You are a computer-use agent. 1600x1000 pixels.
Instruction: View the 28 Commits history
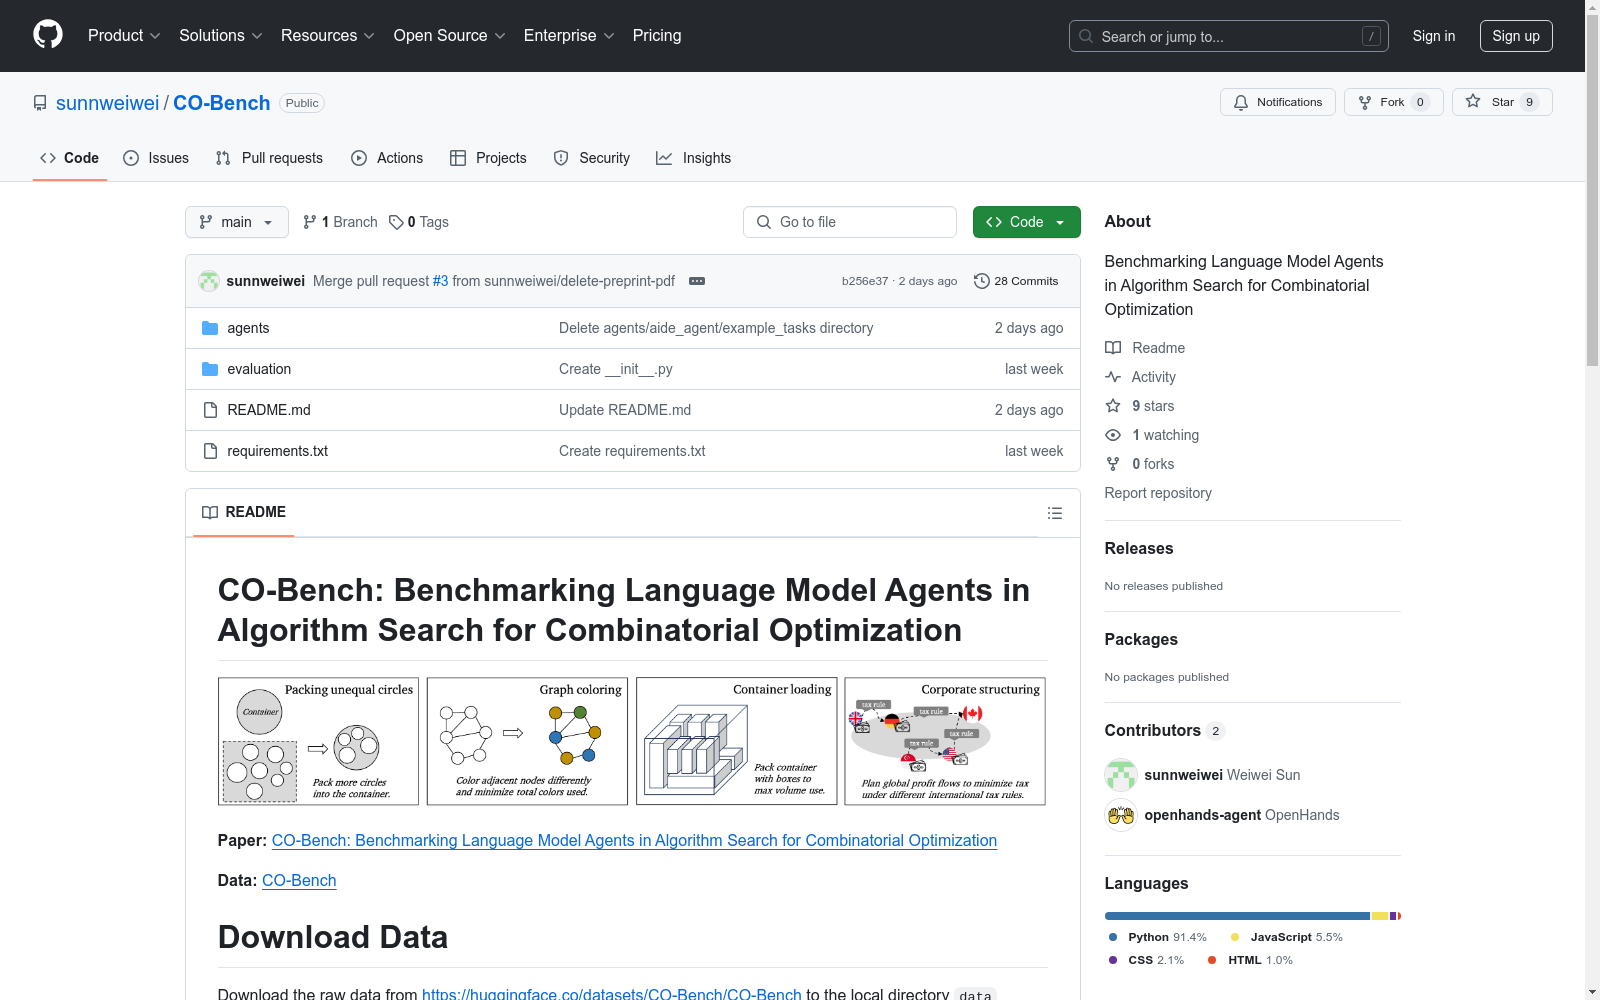1016,281
